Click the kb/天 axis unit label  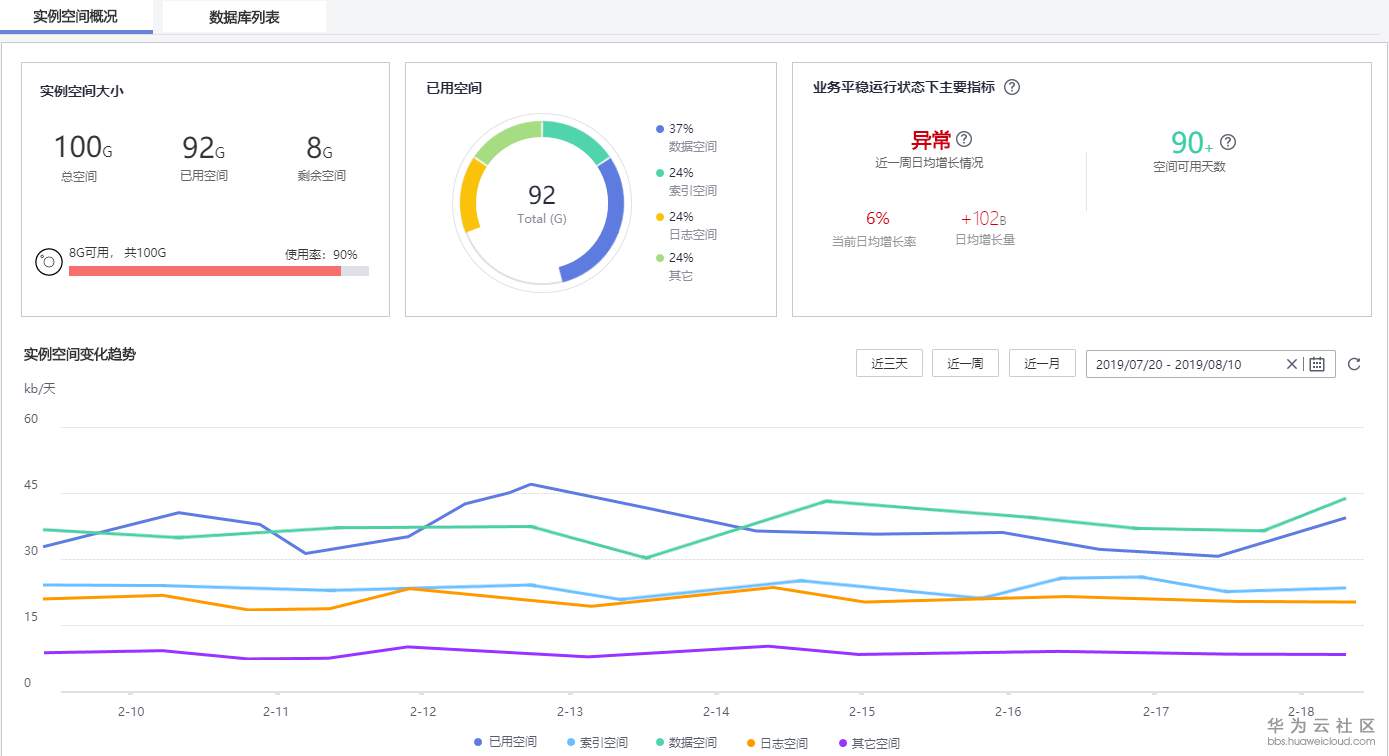coord(40,388)
